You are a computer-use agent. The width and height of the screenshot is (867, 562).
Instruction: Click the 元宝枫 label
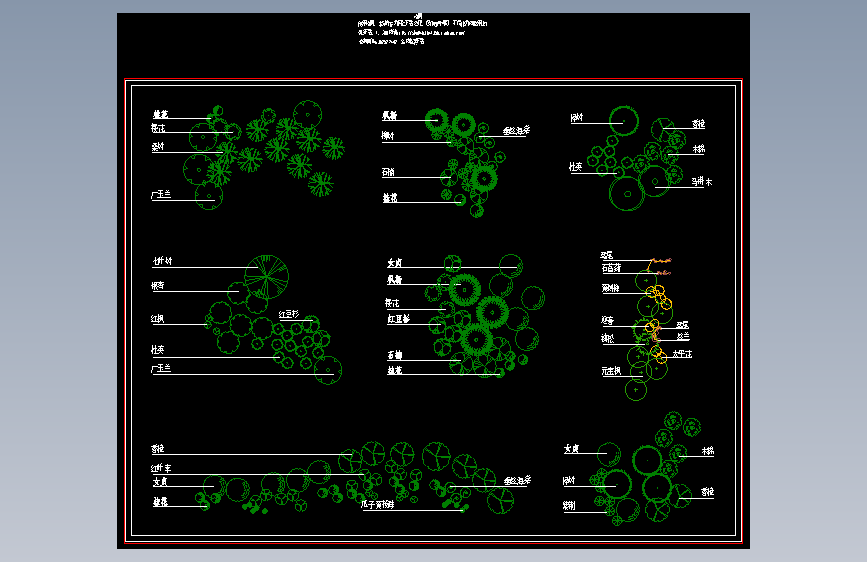611,371
